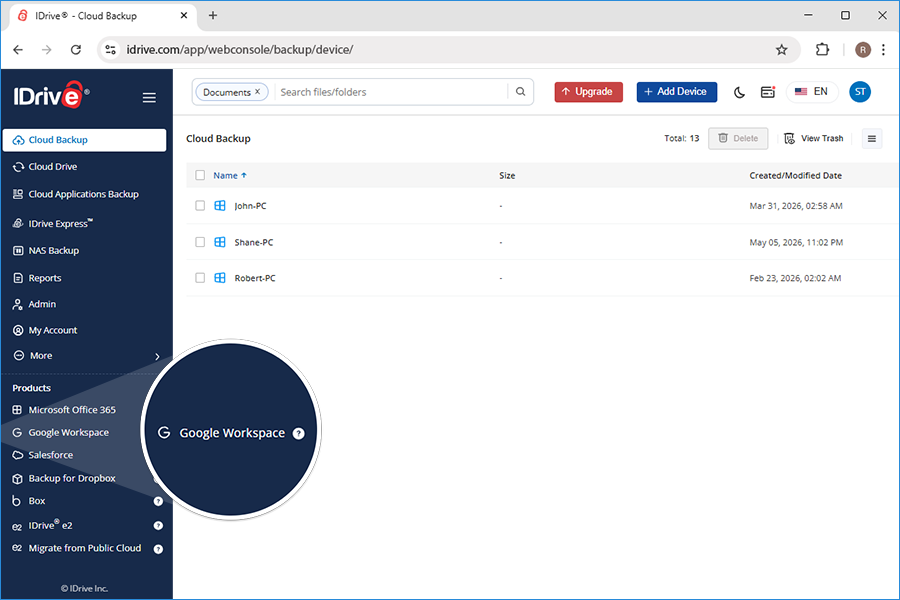Open Admin section
The image size is (900, 600).
tap(42, 304)
